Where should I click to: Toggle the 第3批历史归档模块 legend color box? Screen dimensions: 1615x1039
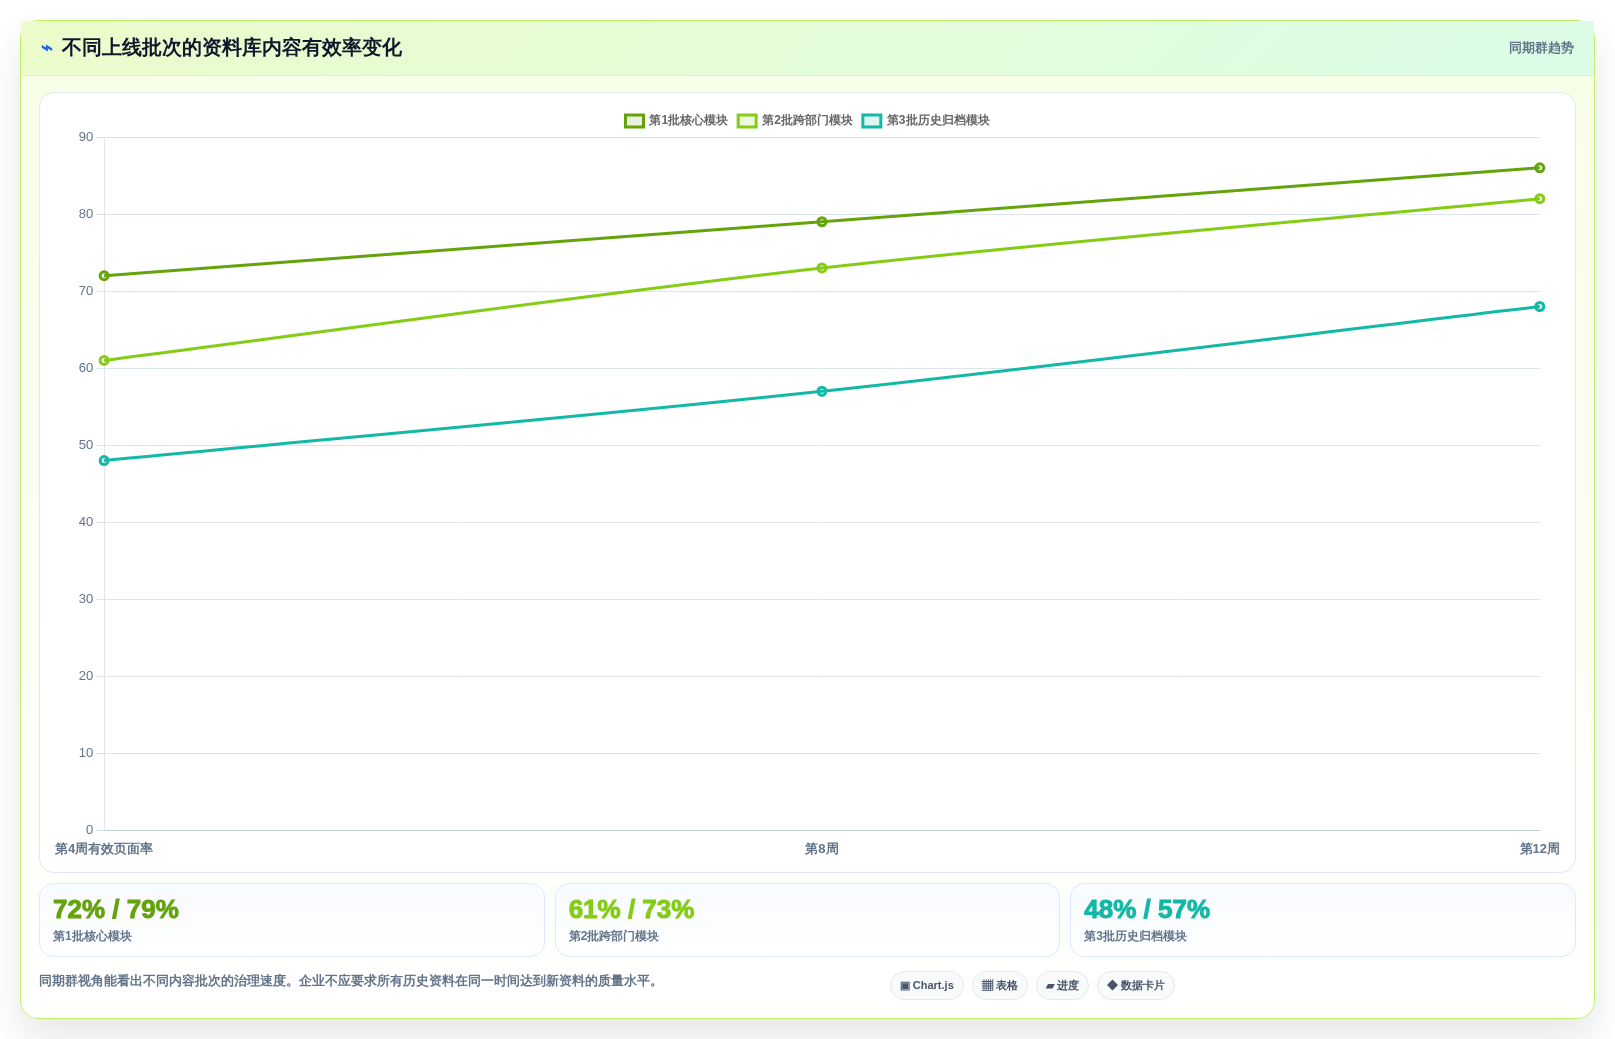tap(872, 121)
